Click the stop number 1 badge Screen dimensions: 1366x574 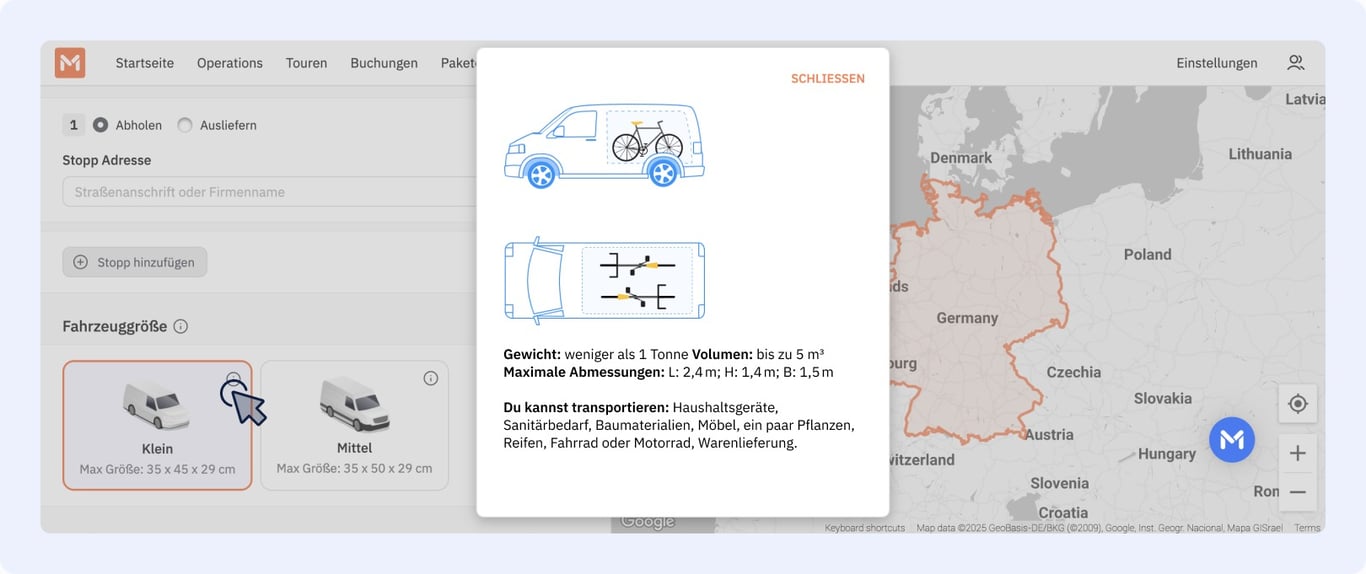73,125
